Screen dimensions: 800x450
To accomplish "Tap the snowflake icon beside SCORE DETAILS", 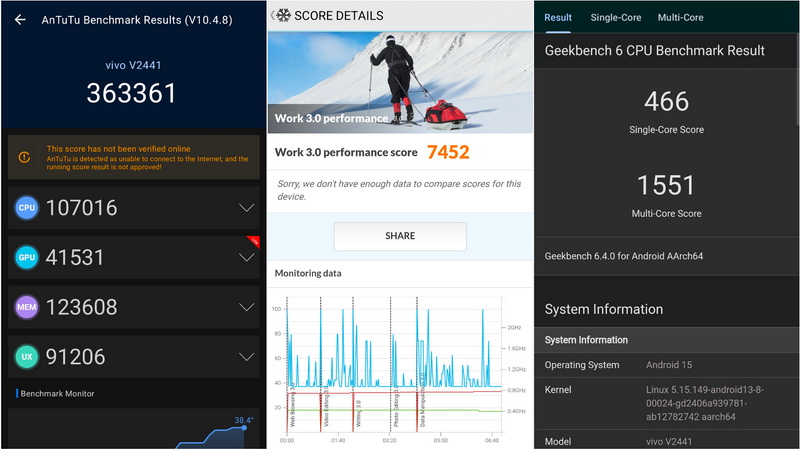I will click(284, 16).
